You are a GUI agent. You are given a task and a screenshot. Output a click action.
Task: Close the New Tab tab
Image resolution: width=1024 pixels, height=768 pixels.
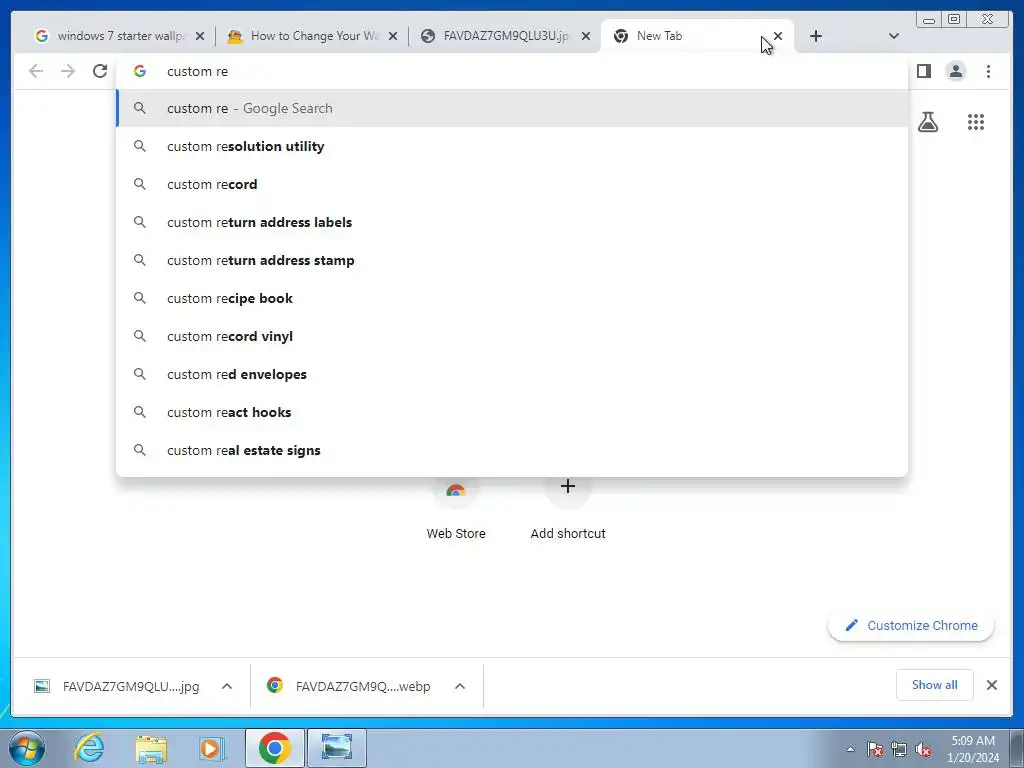pos(778,36)
